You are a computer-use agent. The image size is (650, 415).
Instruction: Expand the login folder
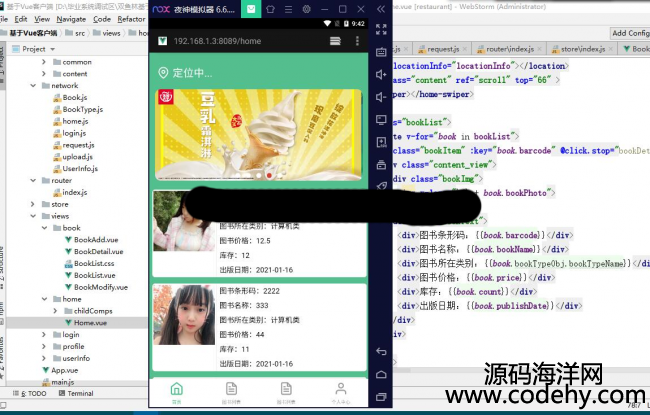coord(44,335)
